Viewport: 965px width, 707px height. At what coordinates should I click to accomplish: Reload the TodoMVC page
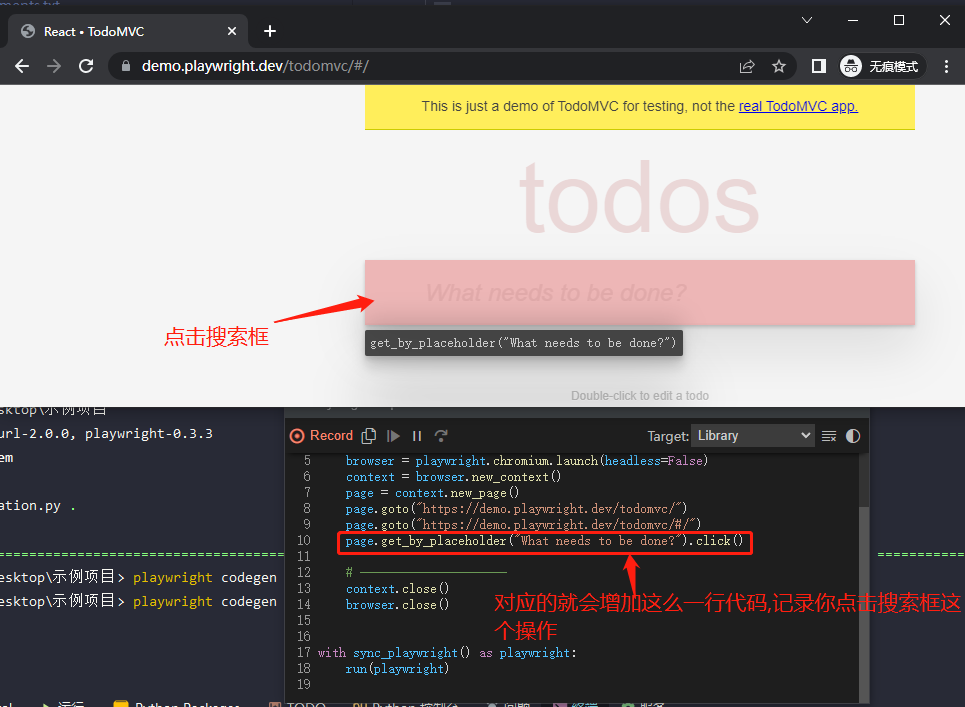86,66
